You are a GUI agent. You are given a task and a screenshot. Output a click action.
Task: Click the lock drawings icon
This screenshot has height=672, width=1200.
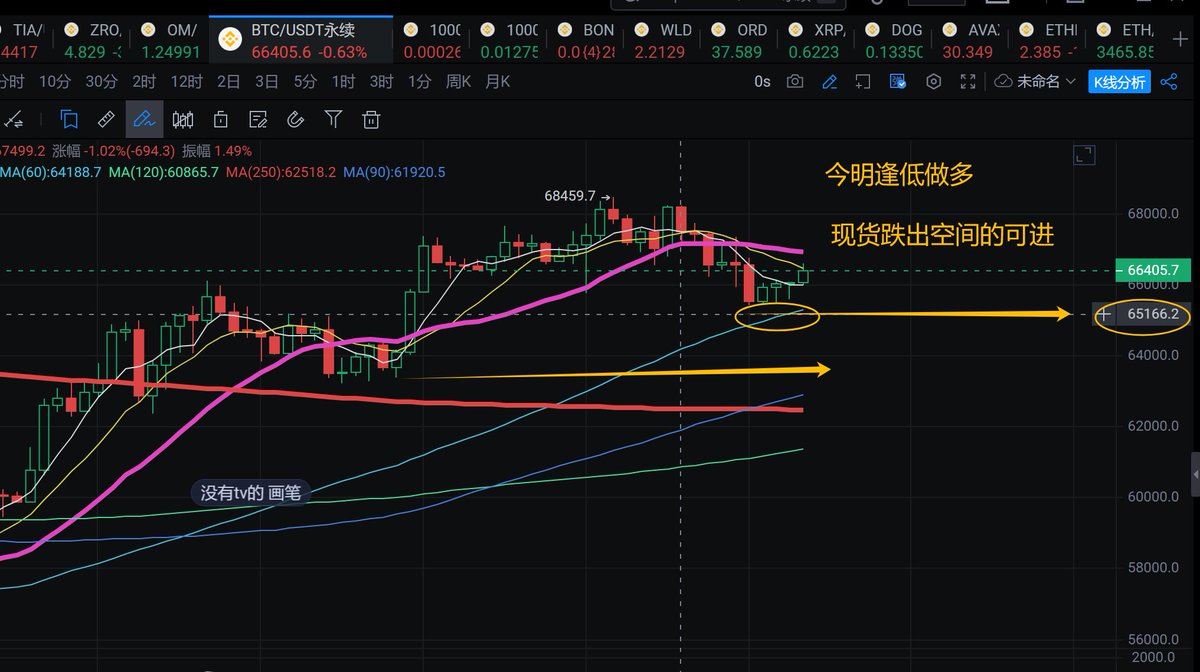[222, 119]
